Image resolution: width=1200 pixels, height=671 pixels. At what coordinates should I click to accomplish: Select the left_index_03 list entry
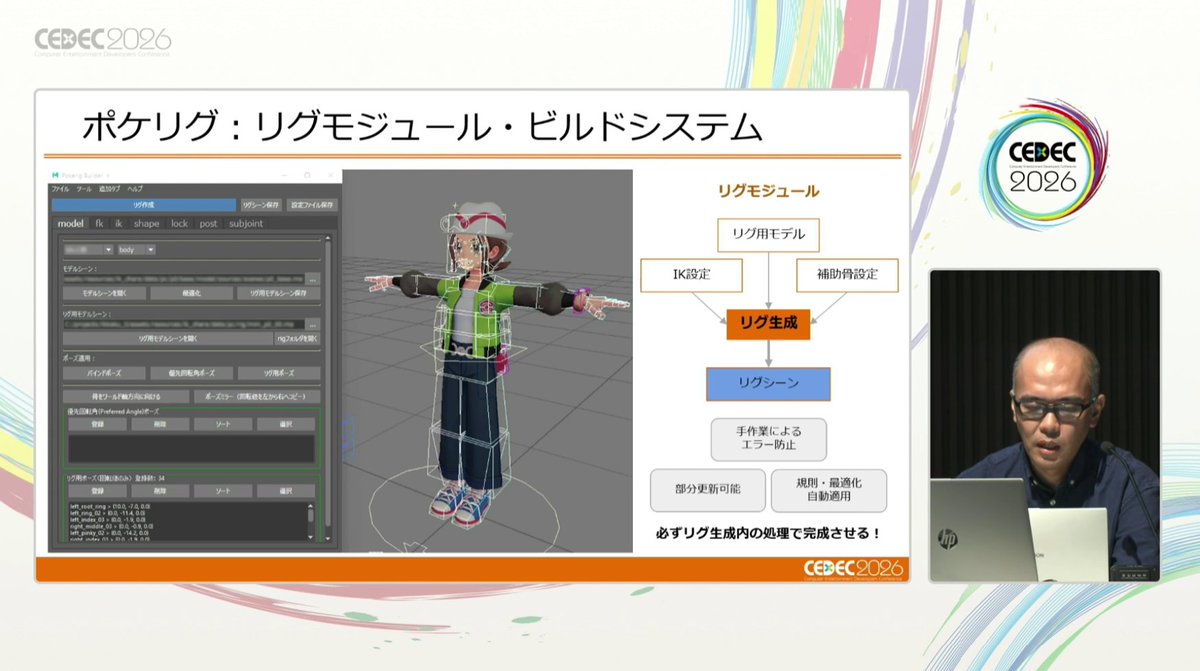pos(110,521)
